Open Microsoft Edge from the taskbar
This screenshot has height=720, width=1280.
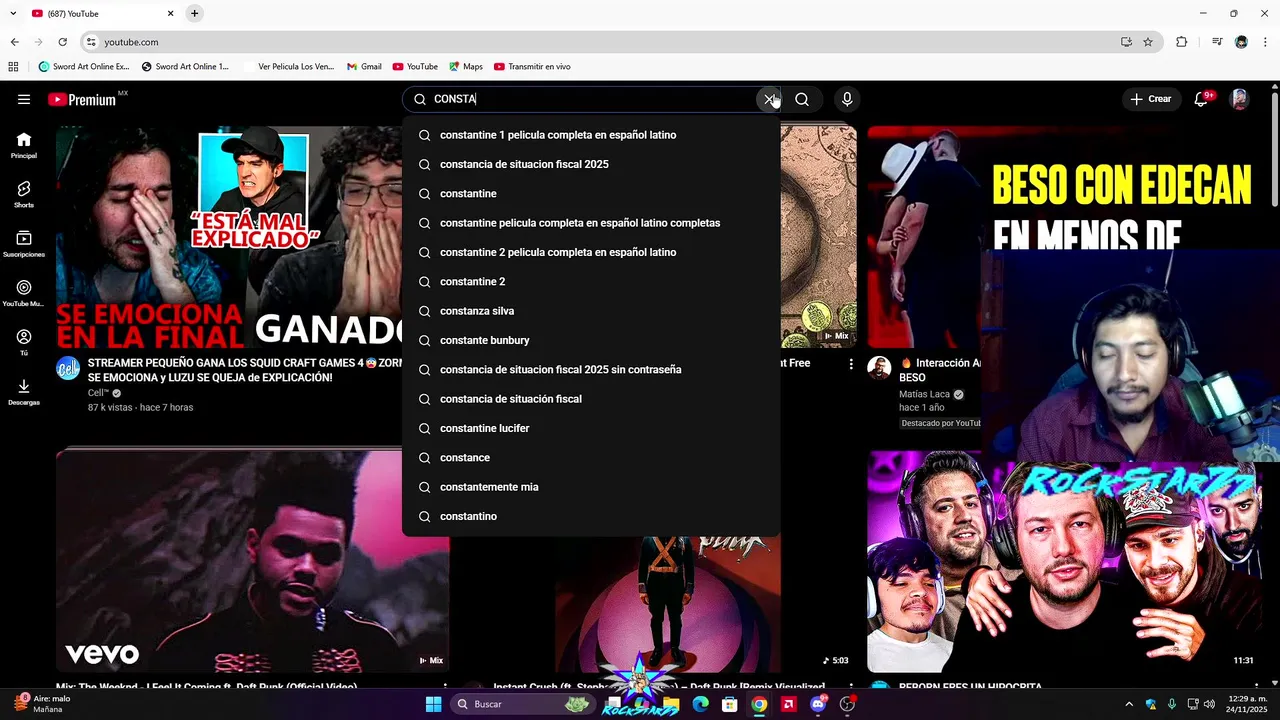(701, 704)
